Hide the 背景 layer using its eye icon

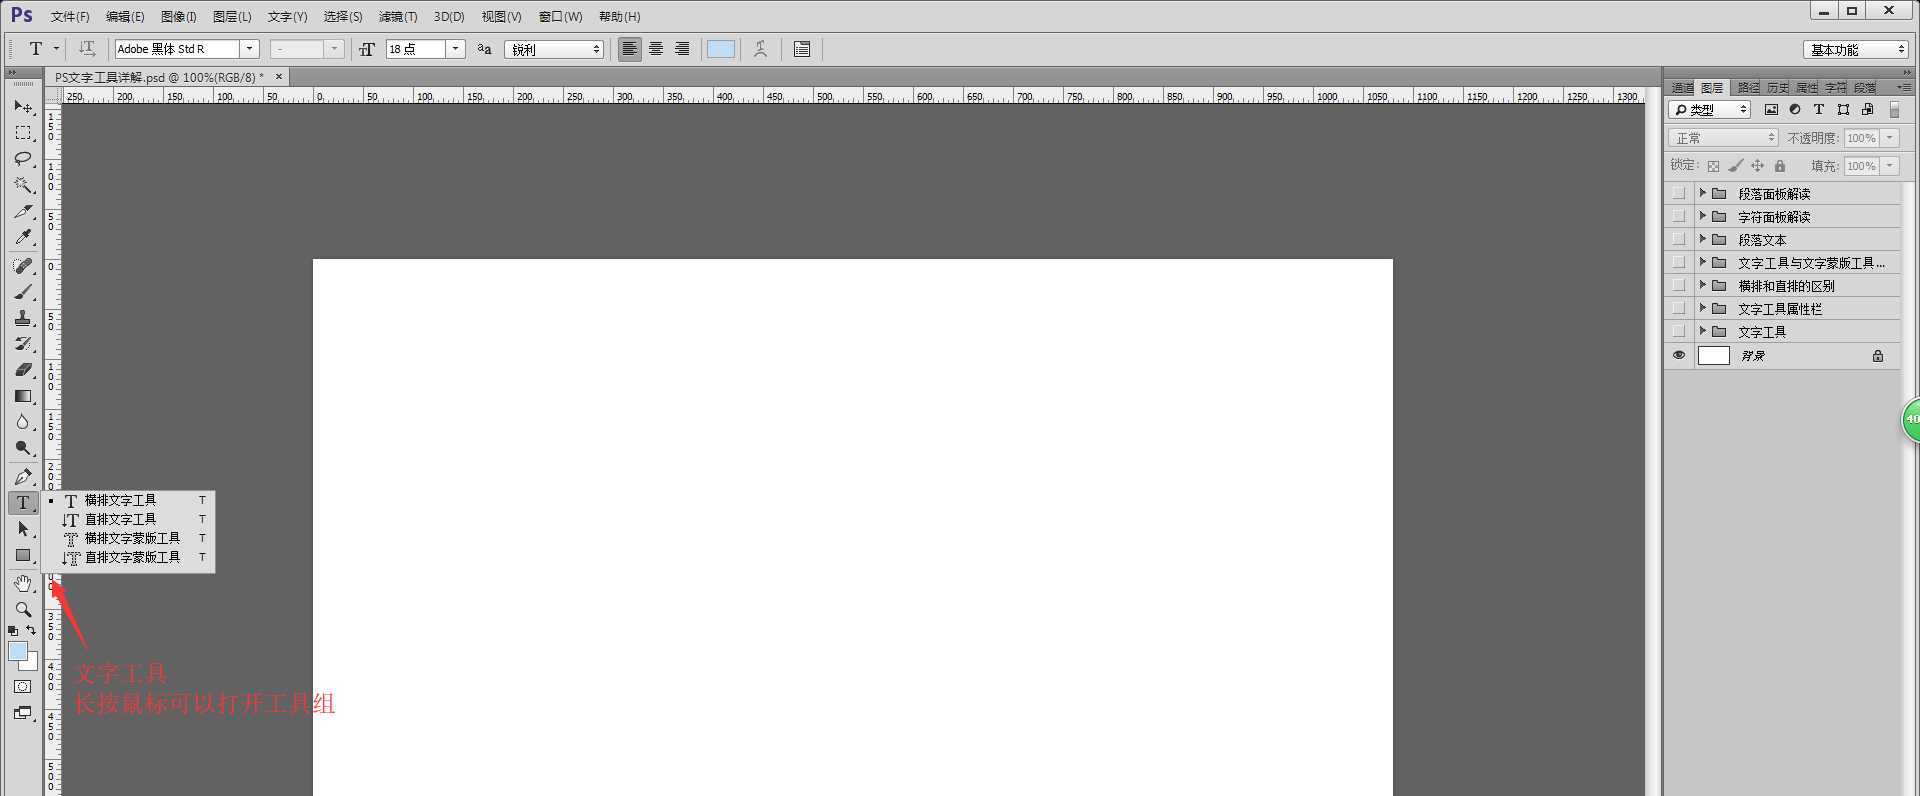click(1679, 355)
